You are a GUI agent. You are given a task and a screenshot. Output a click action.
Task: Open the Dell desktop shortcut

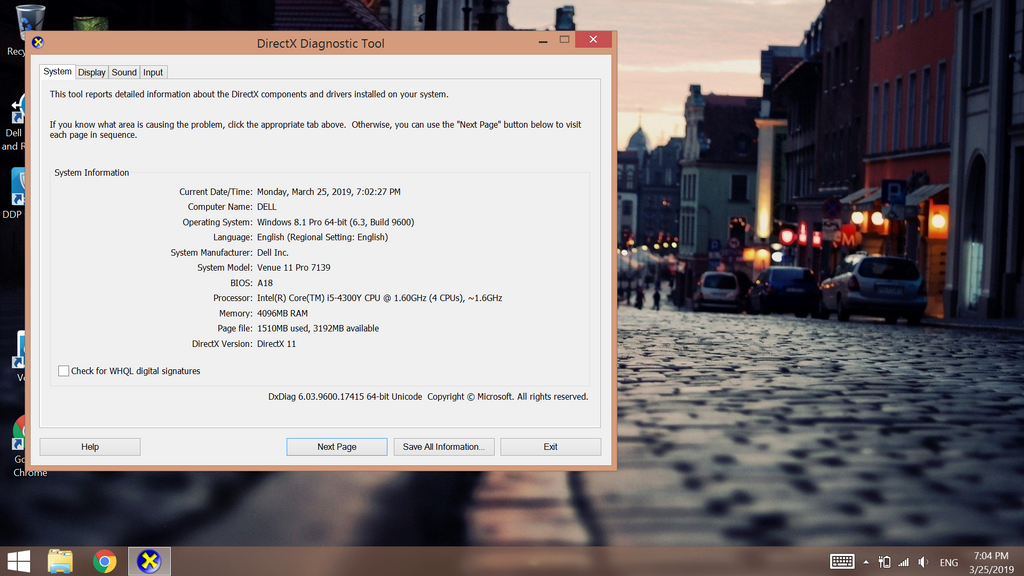tap(13, 123)
